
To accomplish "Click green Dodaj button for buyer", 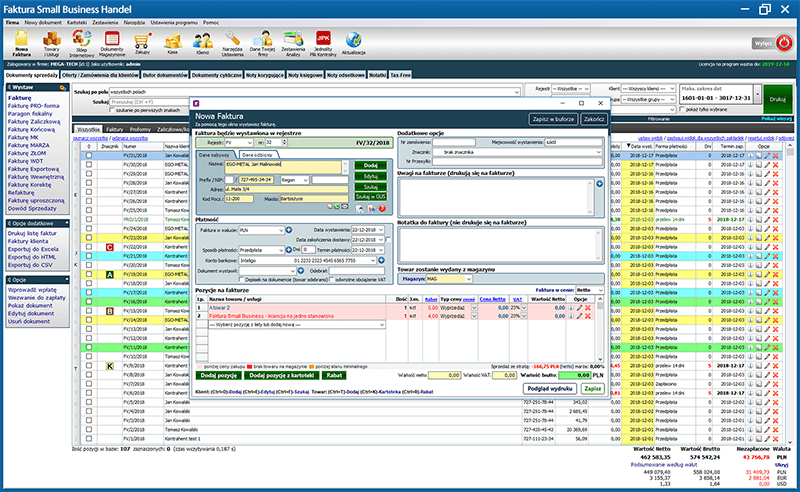I will click(370, 165).
